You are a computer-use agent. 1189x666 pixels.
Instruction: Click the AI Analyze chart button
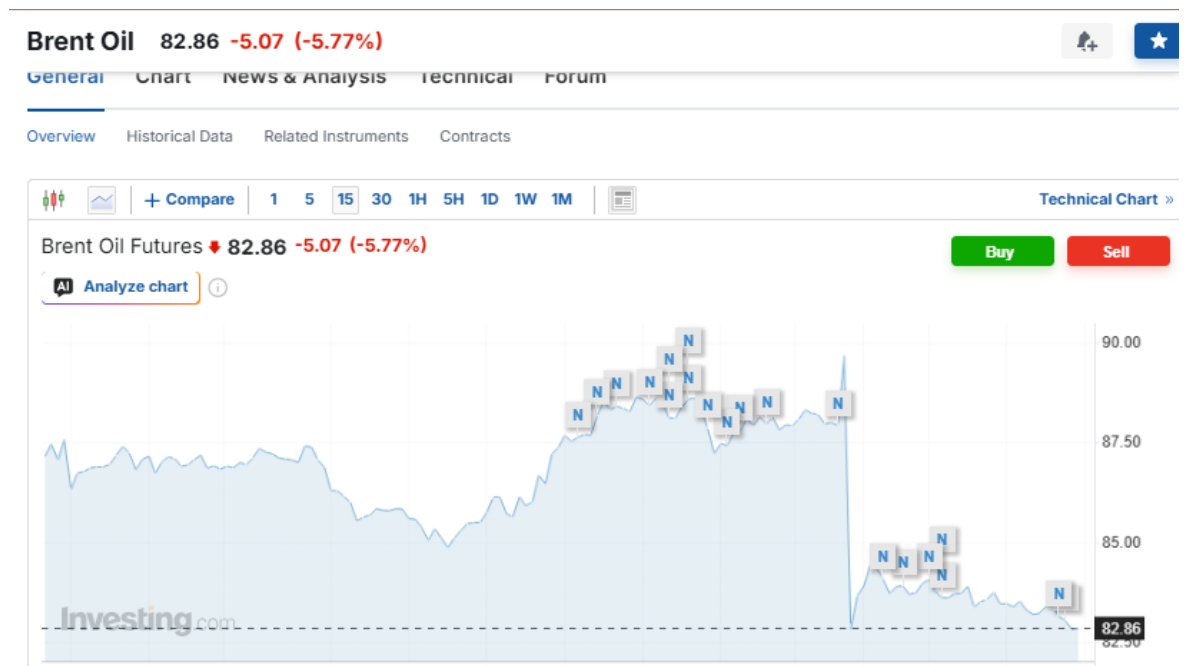(x=121, y=287)
